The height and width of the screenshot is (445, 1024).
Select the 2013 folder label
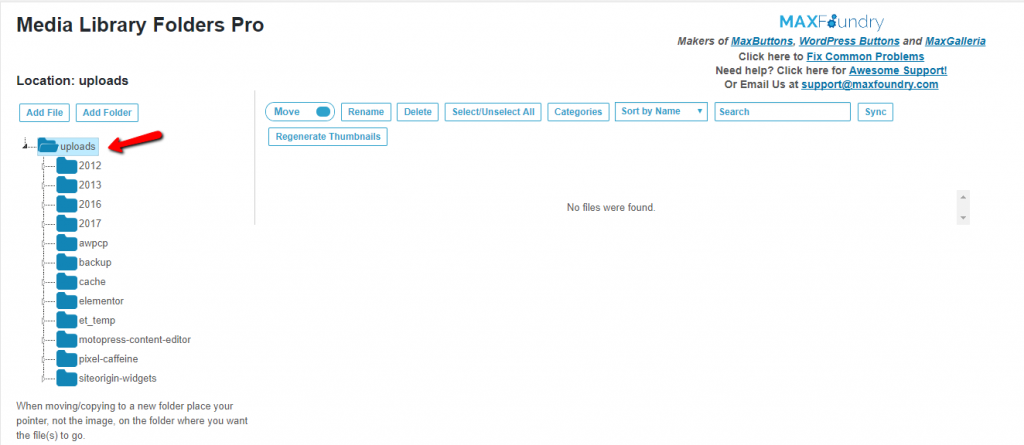tap(90, 186)
